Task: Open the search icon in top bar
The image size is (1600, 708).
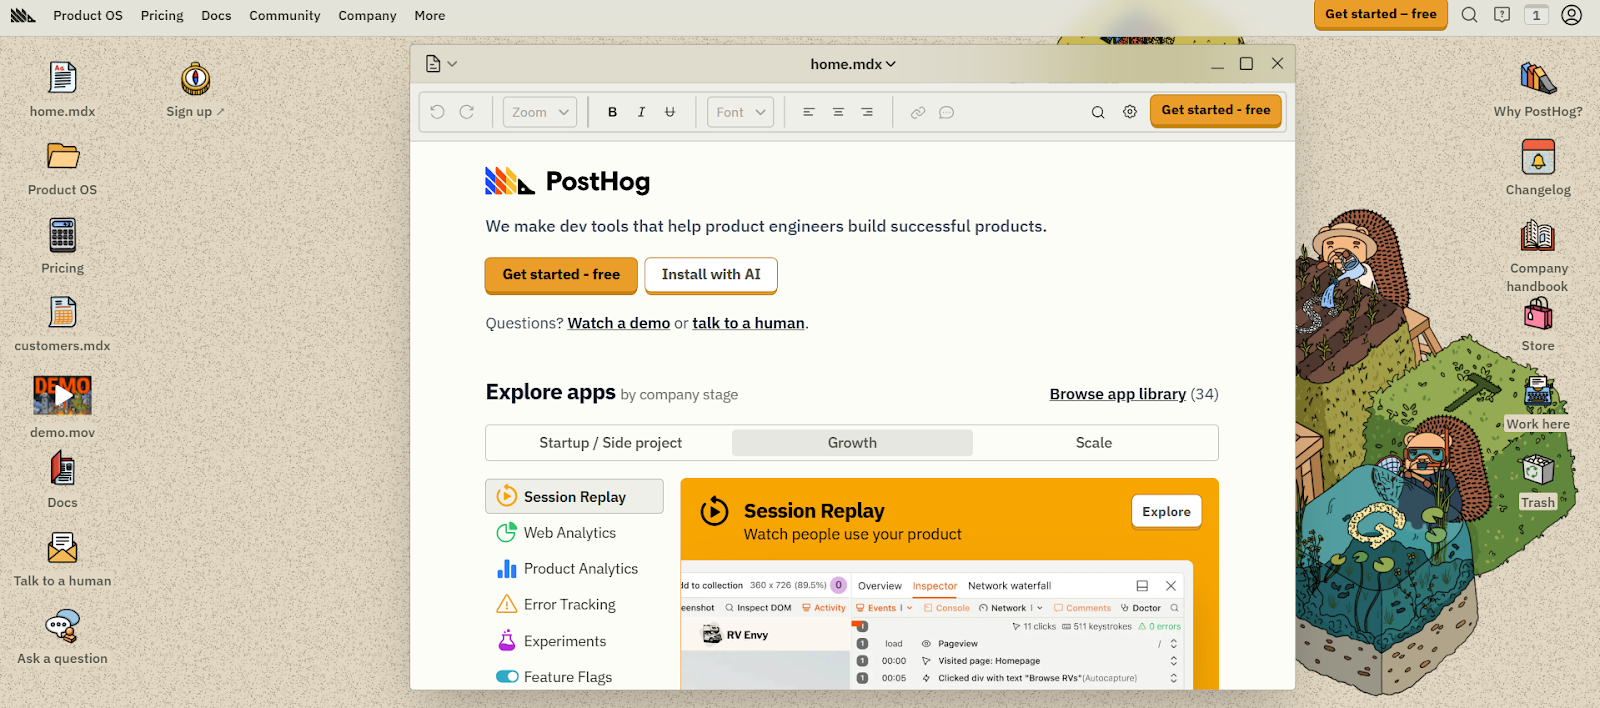Action: point(1469,15)
